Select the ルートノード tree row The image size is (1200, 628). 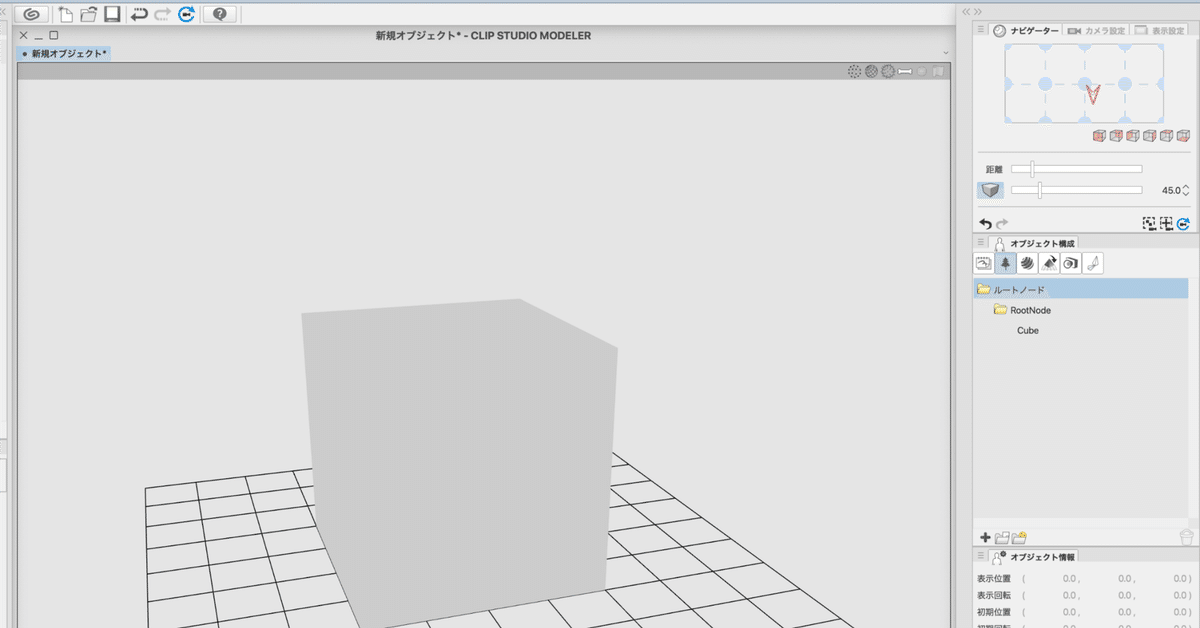point(1081,289)
